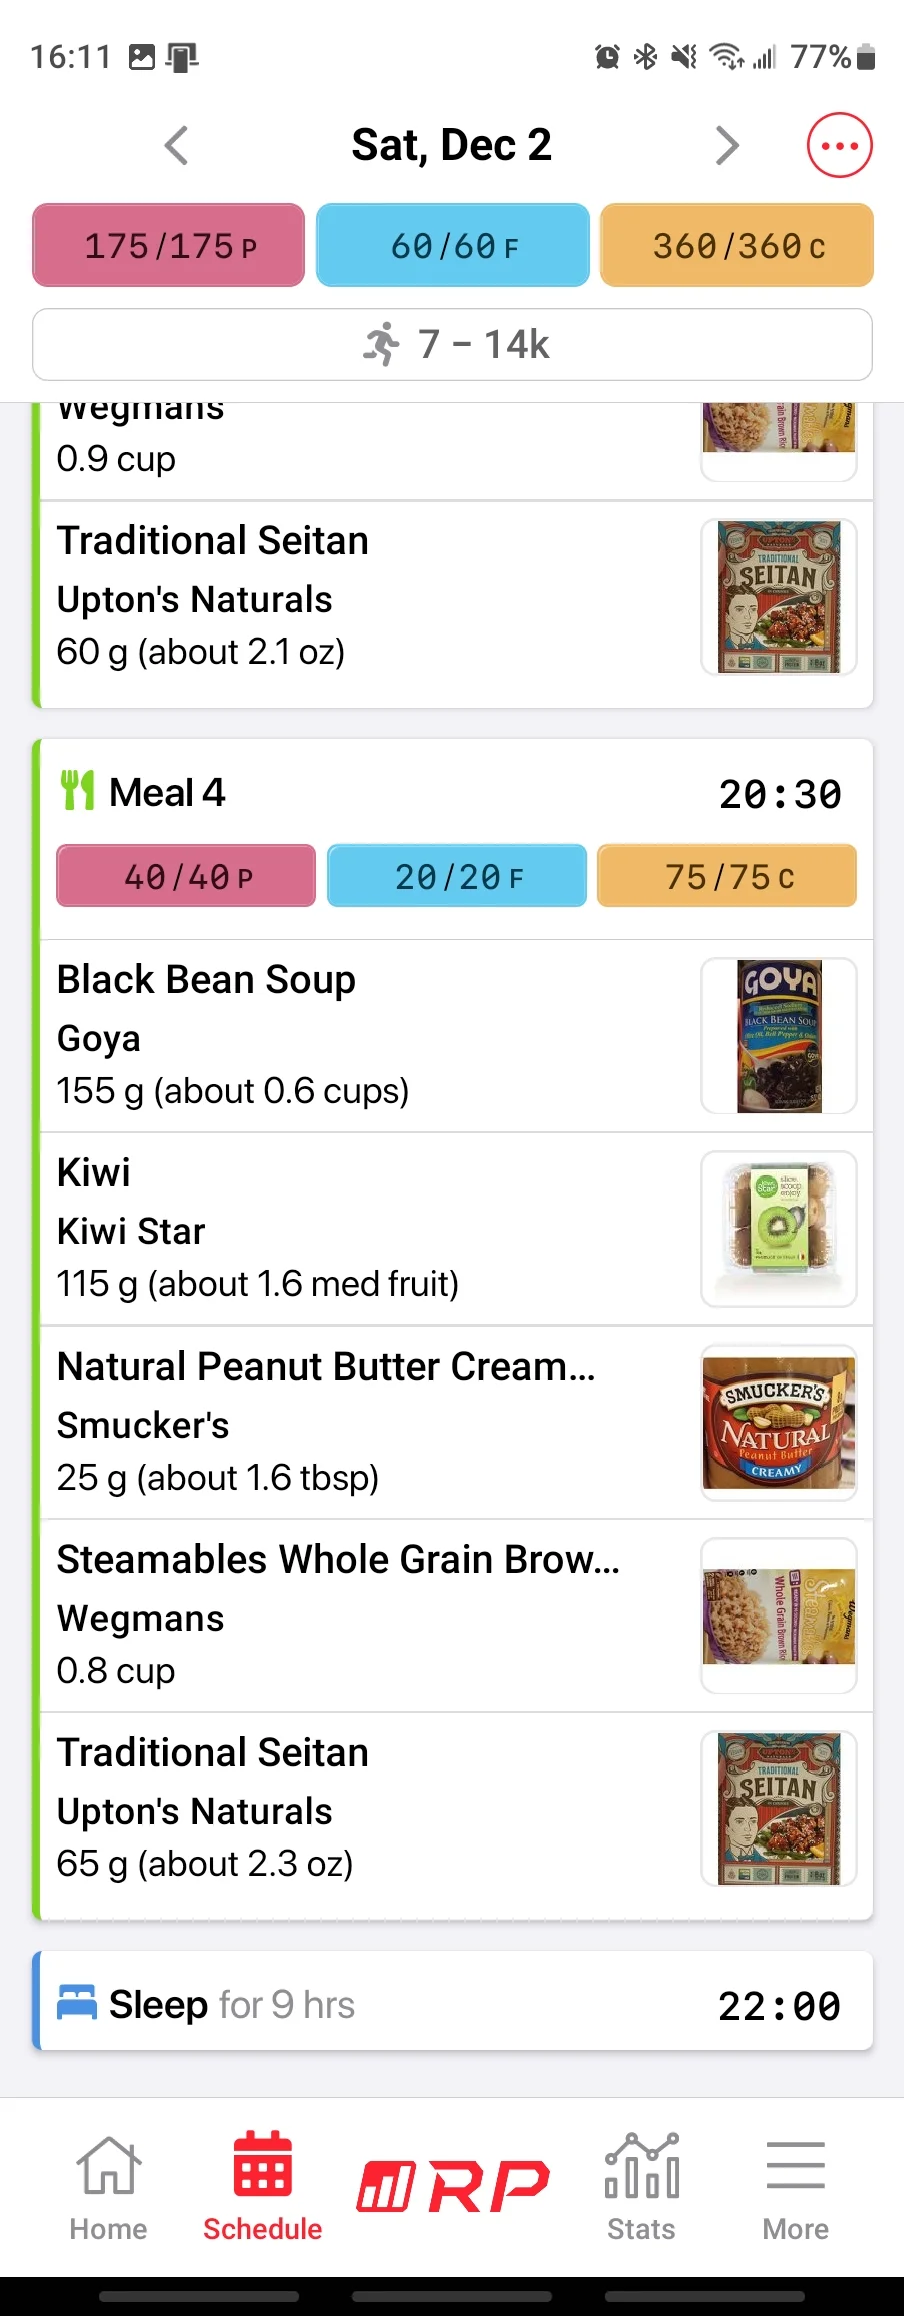The height and width of the screenshot is (2316, 904).
Task: Go to previous day with left chevron
Action: 177,146
